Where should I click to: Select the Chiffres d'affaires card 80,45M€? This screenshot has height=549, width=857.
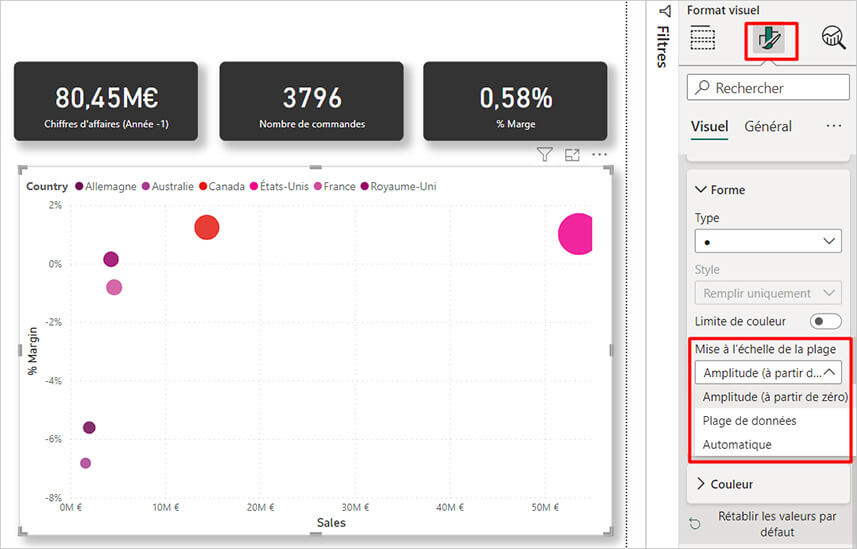106,101
